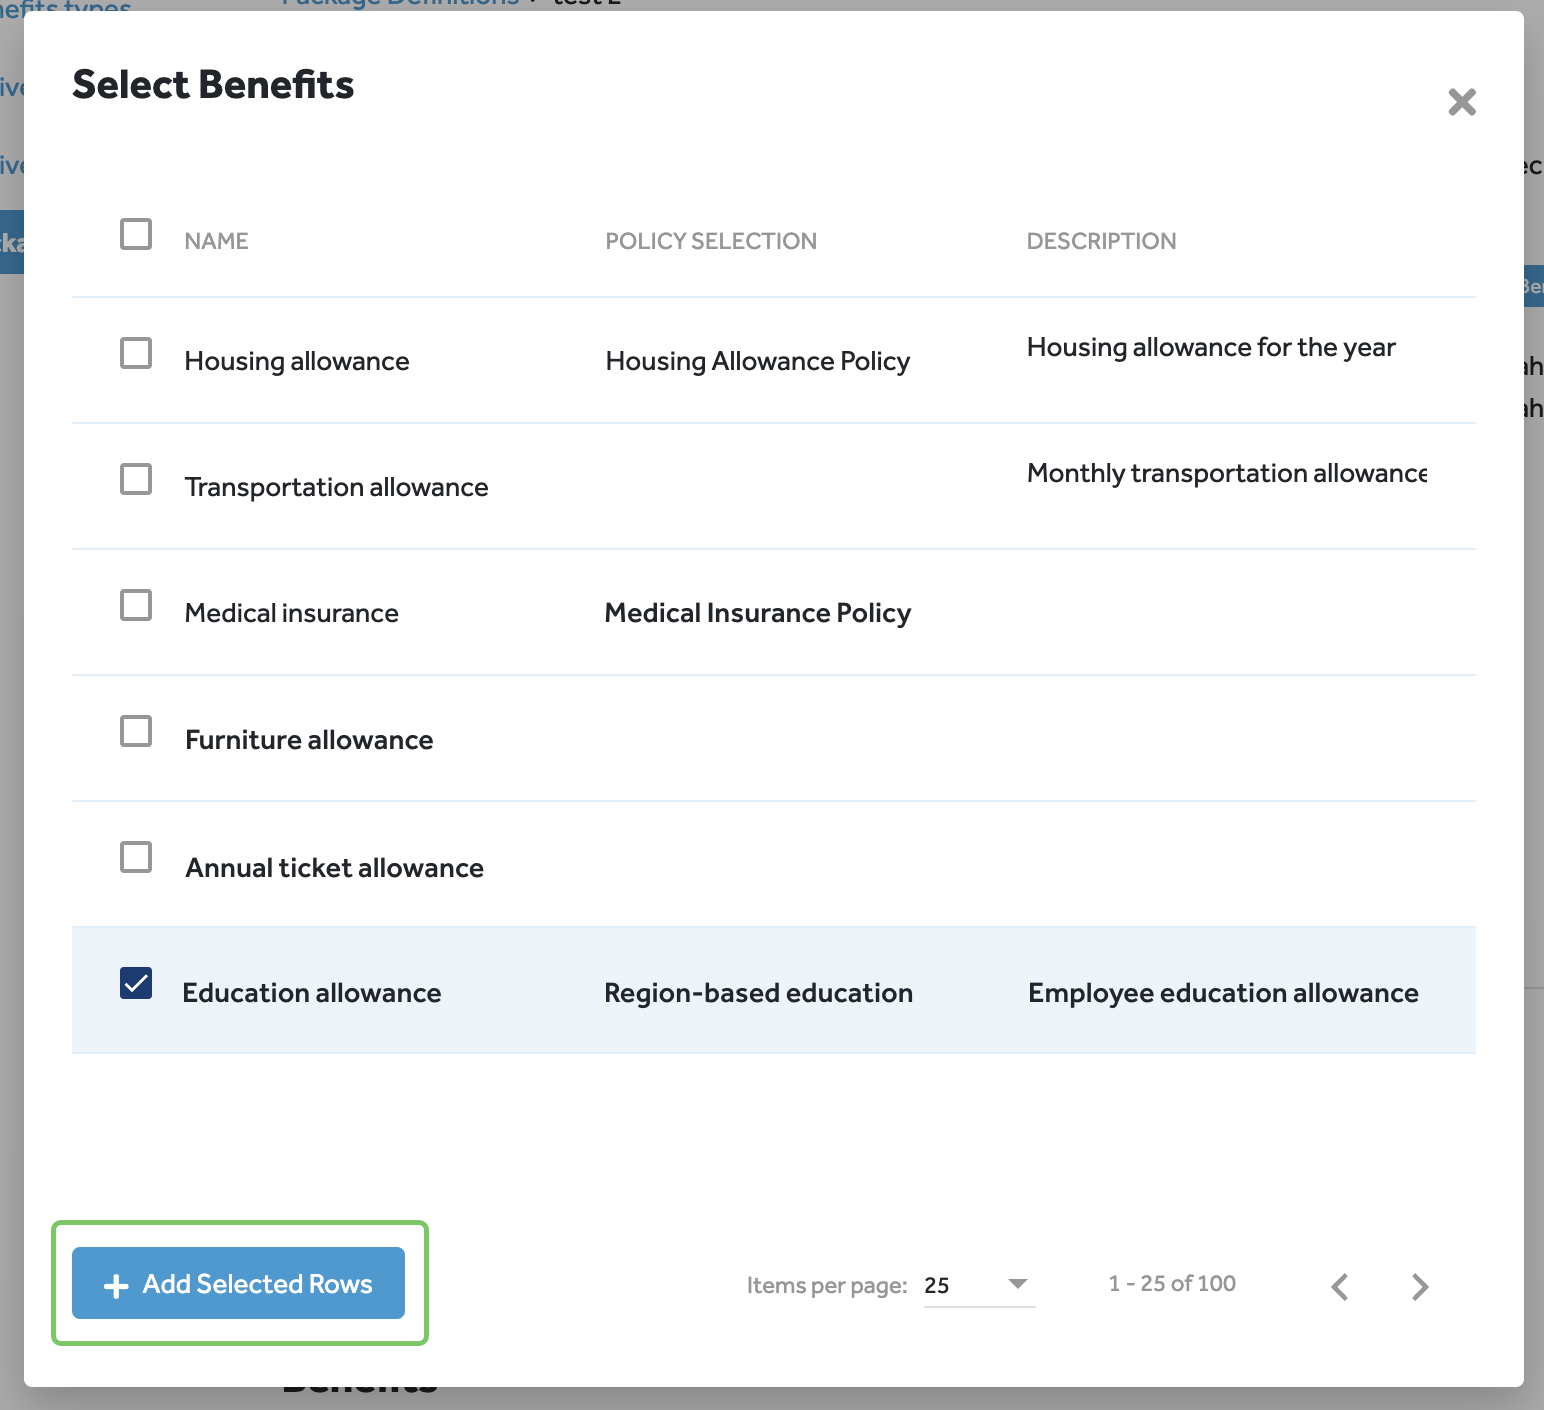Select the Medical insurance name cell
Screen dimensions: 1544x1410
(291, 613)
